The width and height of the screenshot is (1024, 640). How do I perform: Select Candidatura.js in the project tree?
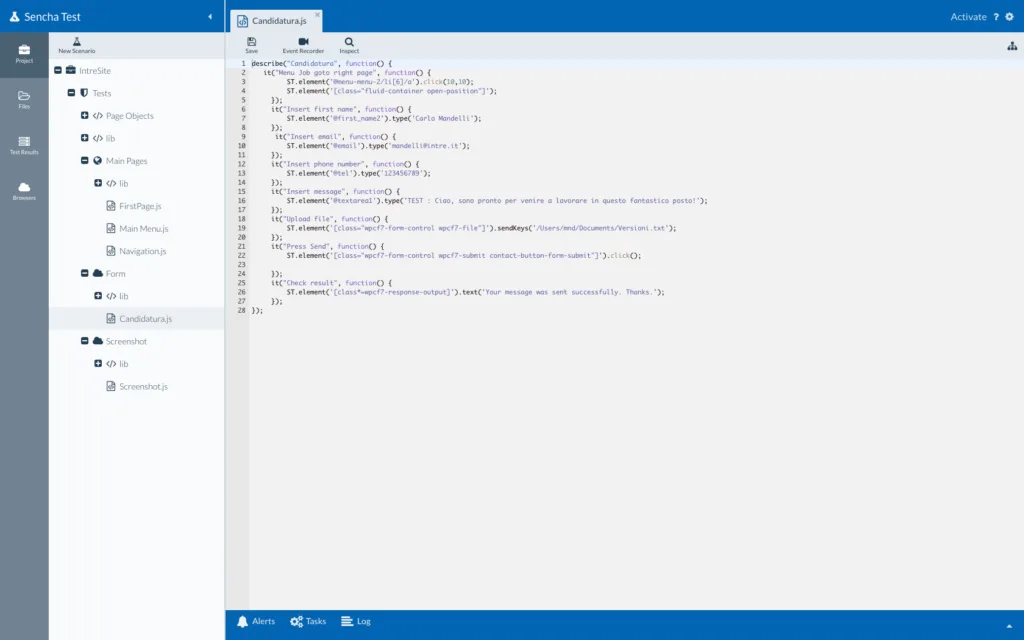(x=146, y=319)
